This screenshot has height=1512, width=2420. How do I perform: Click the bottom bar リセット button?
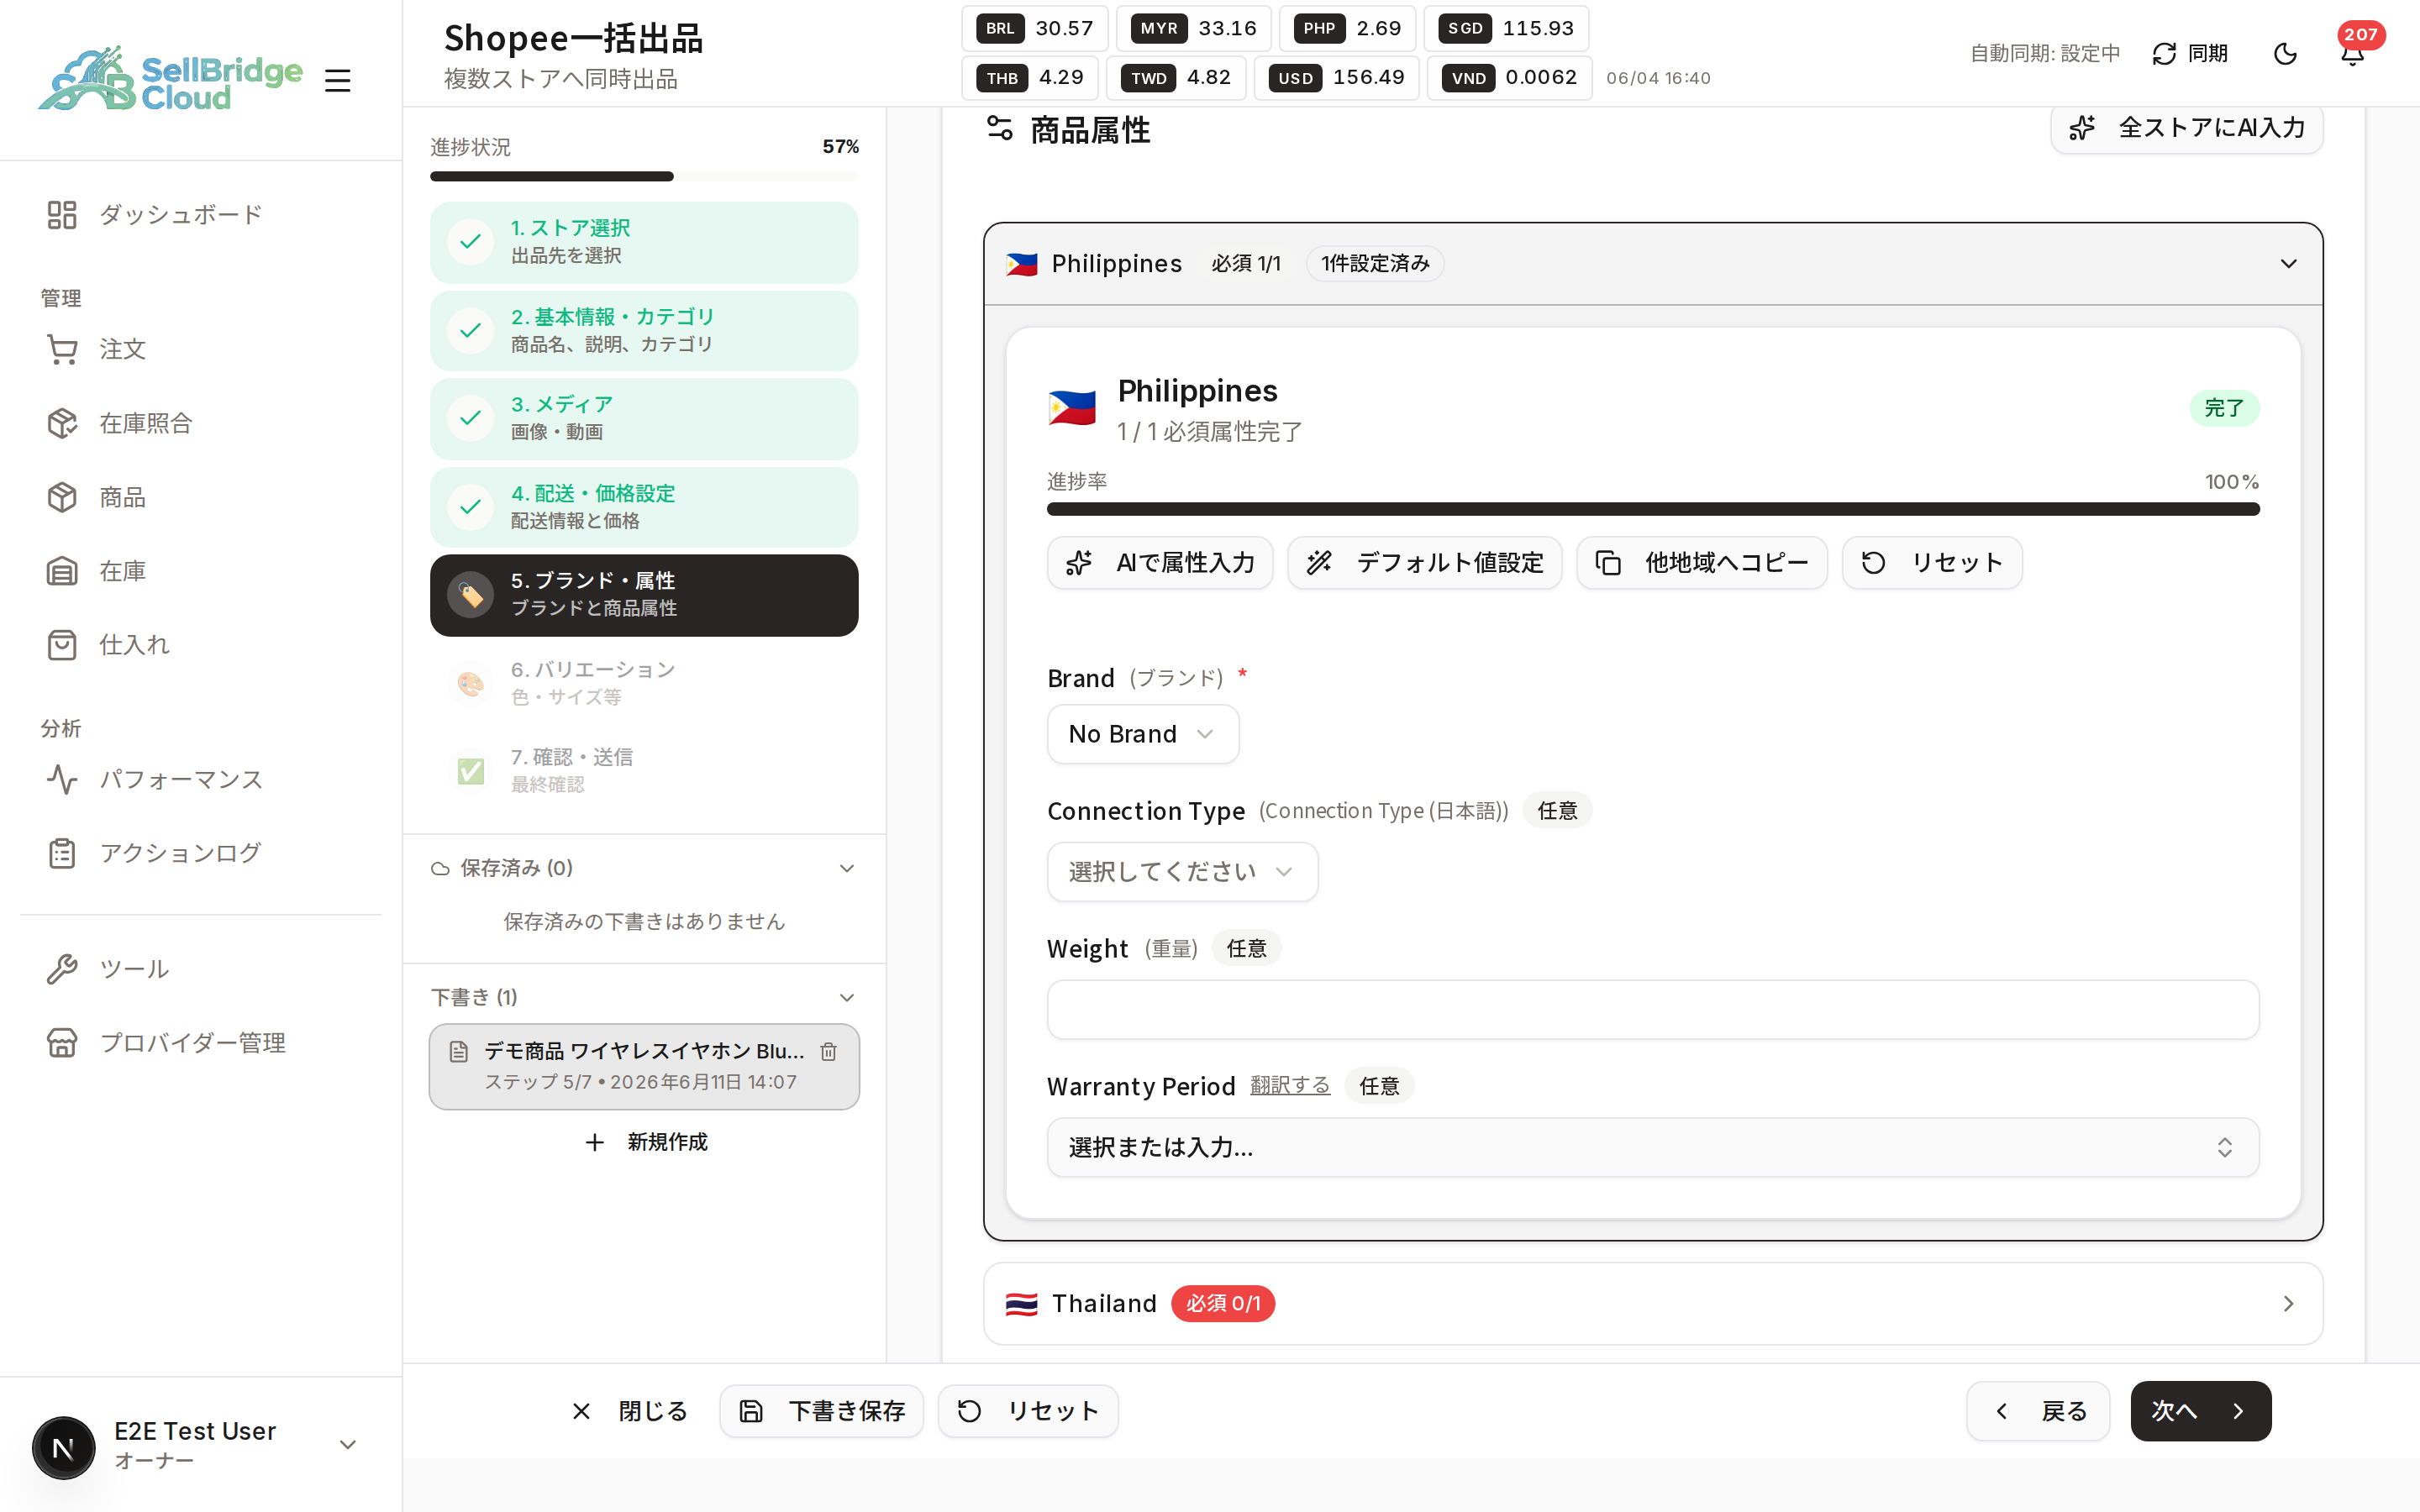[x=1028, y=1411]
